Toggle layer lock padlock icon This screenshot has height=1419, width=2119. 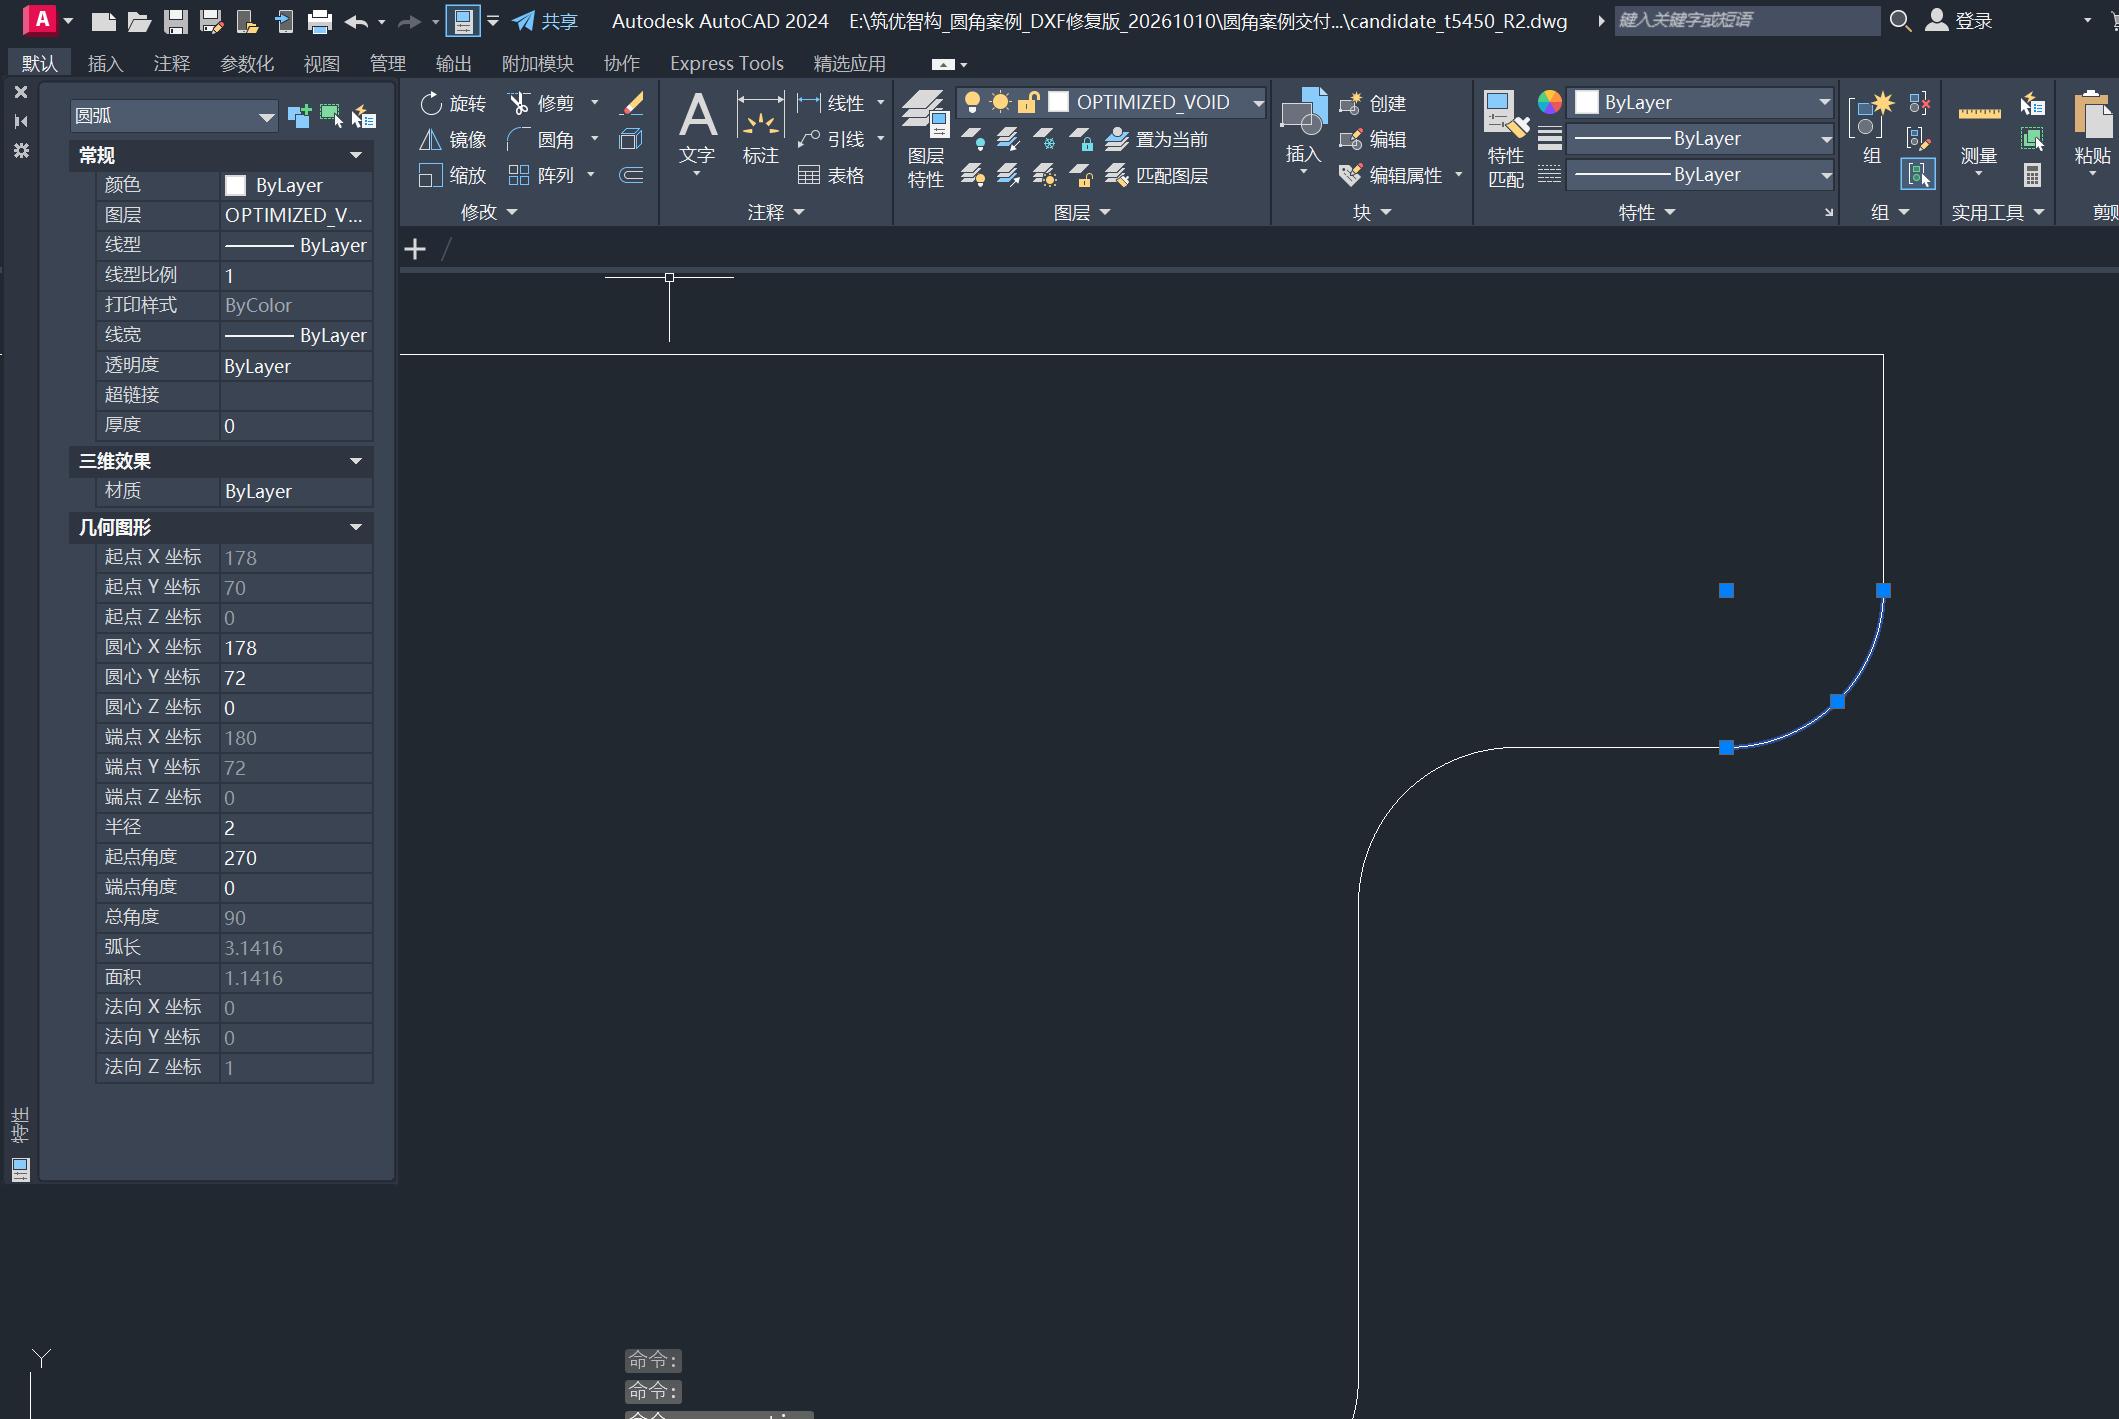tap(1028, 102)
